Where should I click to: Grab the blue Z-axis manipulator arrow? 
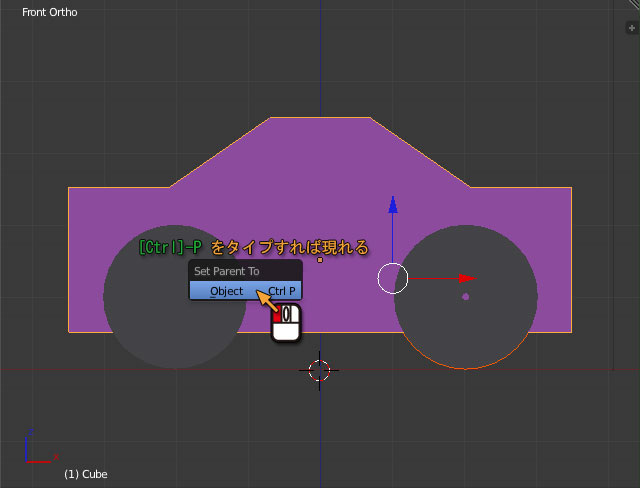click(393, 206)
